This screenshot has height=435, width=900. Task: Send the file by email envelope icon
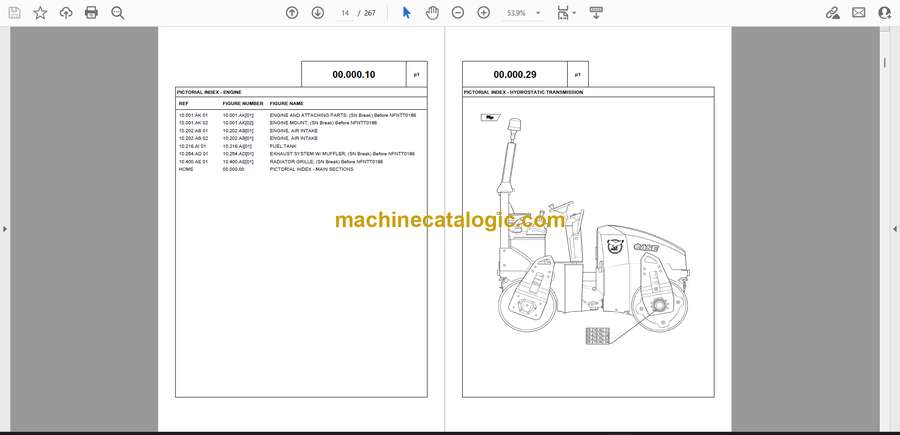[859, 13]
